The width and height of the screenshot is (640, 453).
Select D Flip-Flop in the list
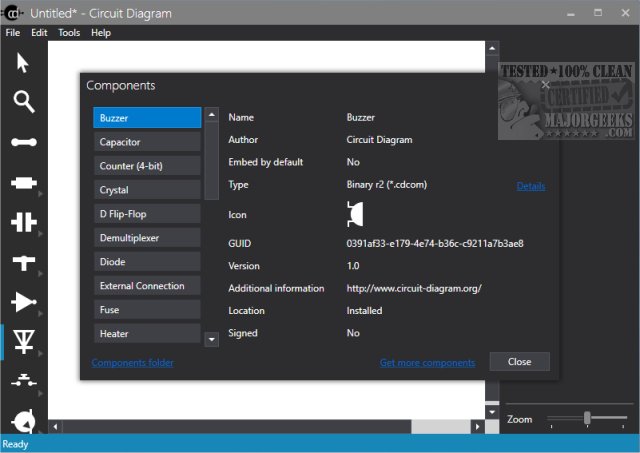(x=147, y=214)
